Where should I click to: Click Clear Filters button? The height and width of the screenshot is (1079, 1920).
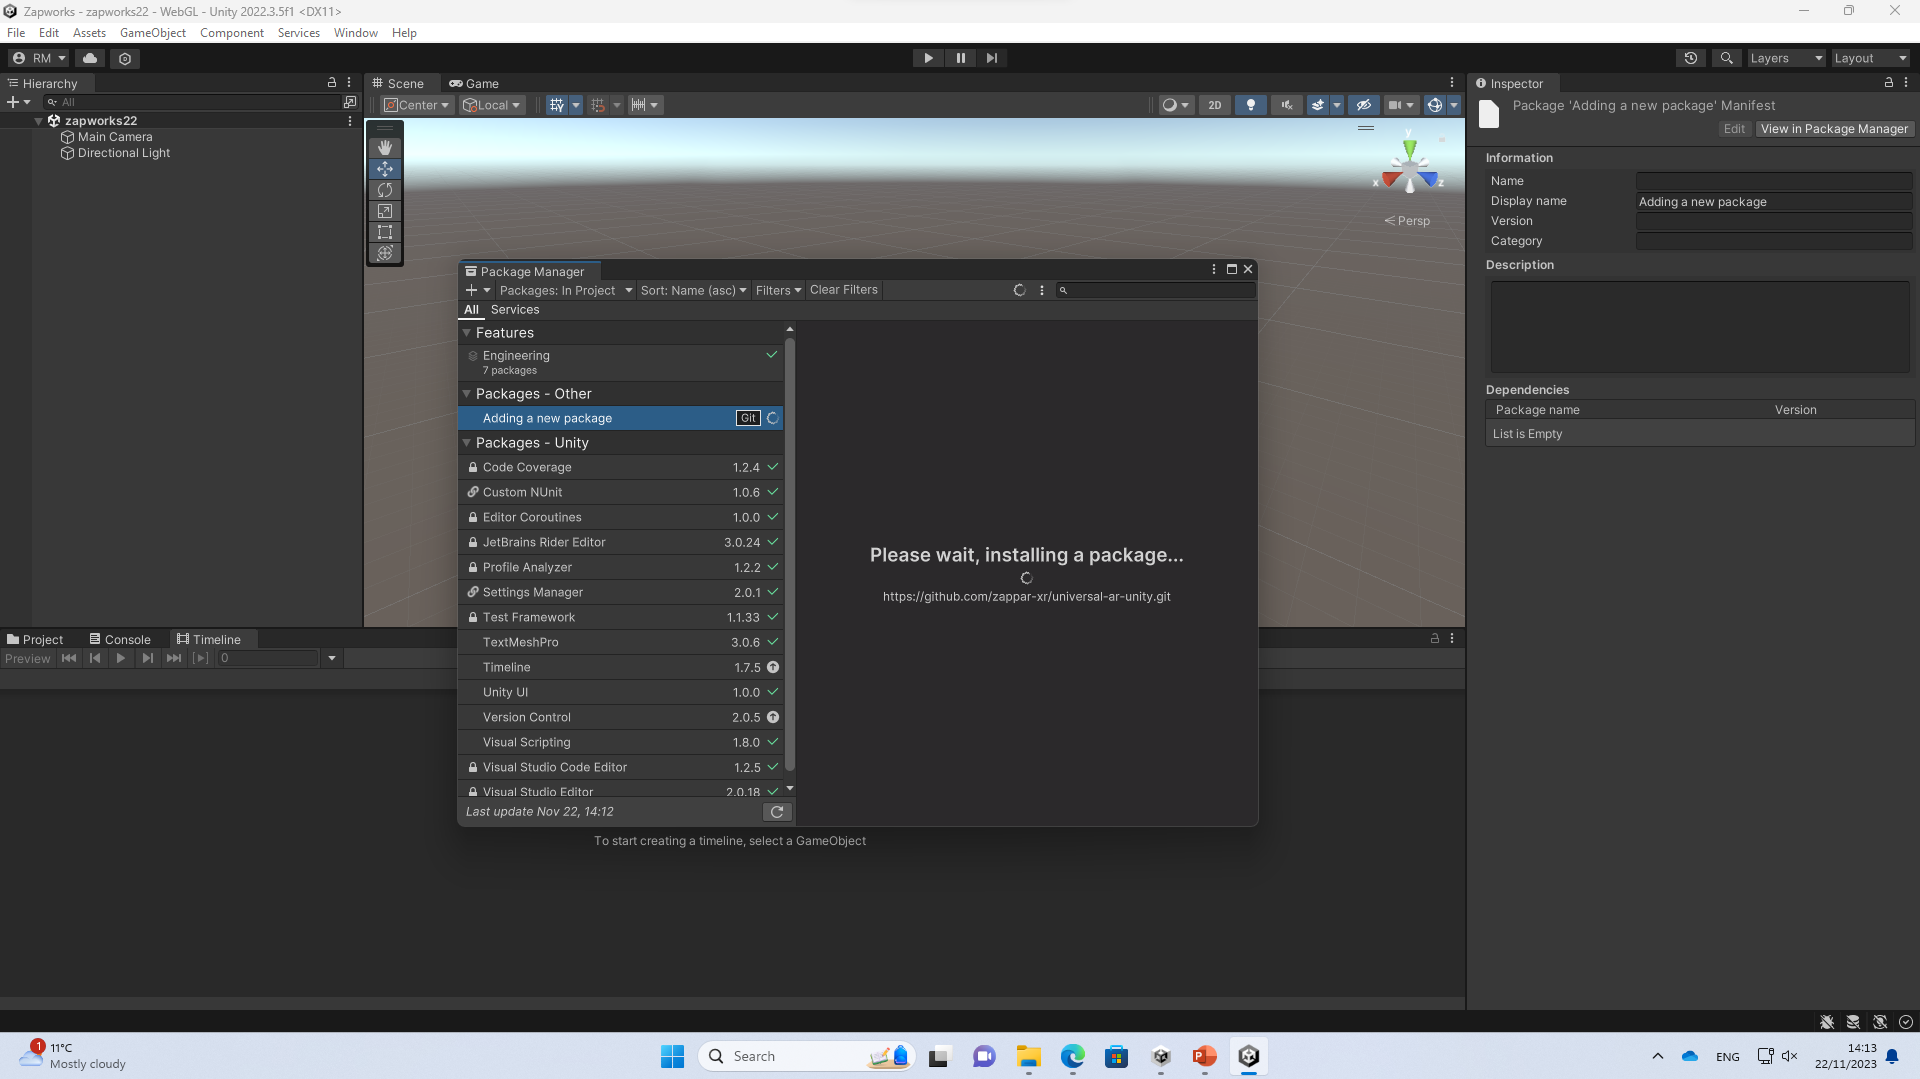(x=843, y=290)
